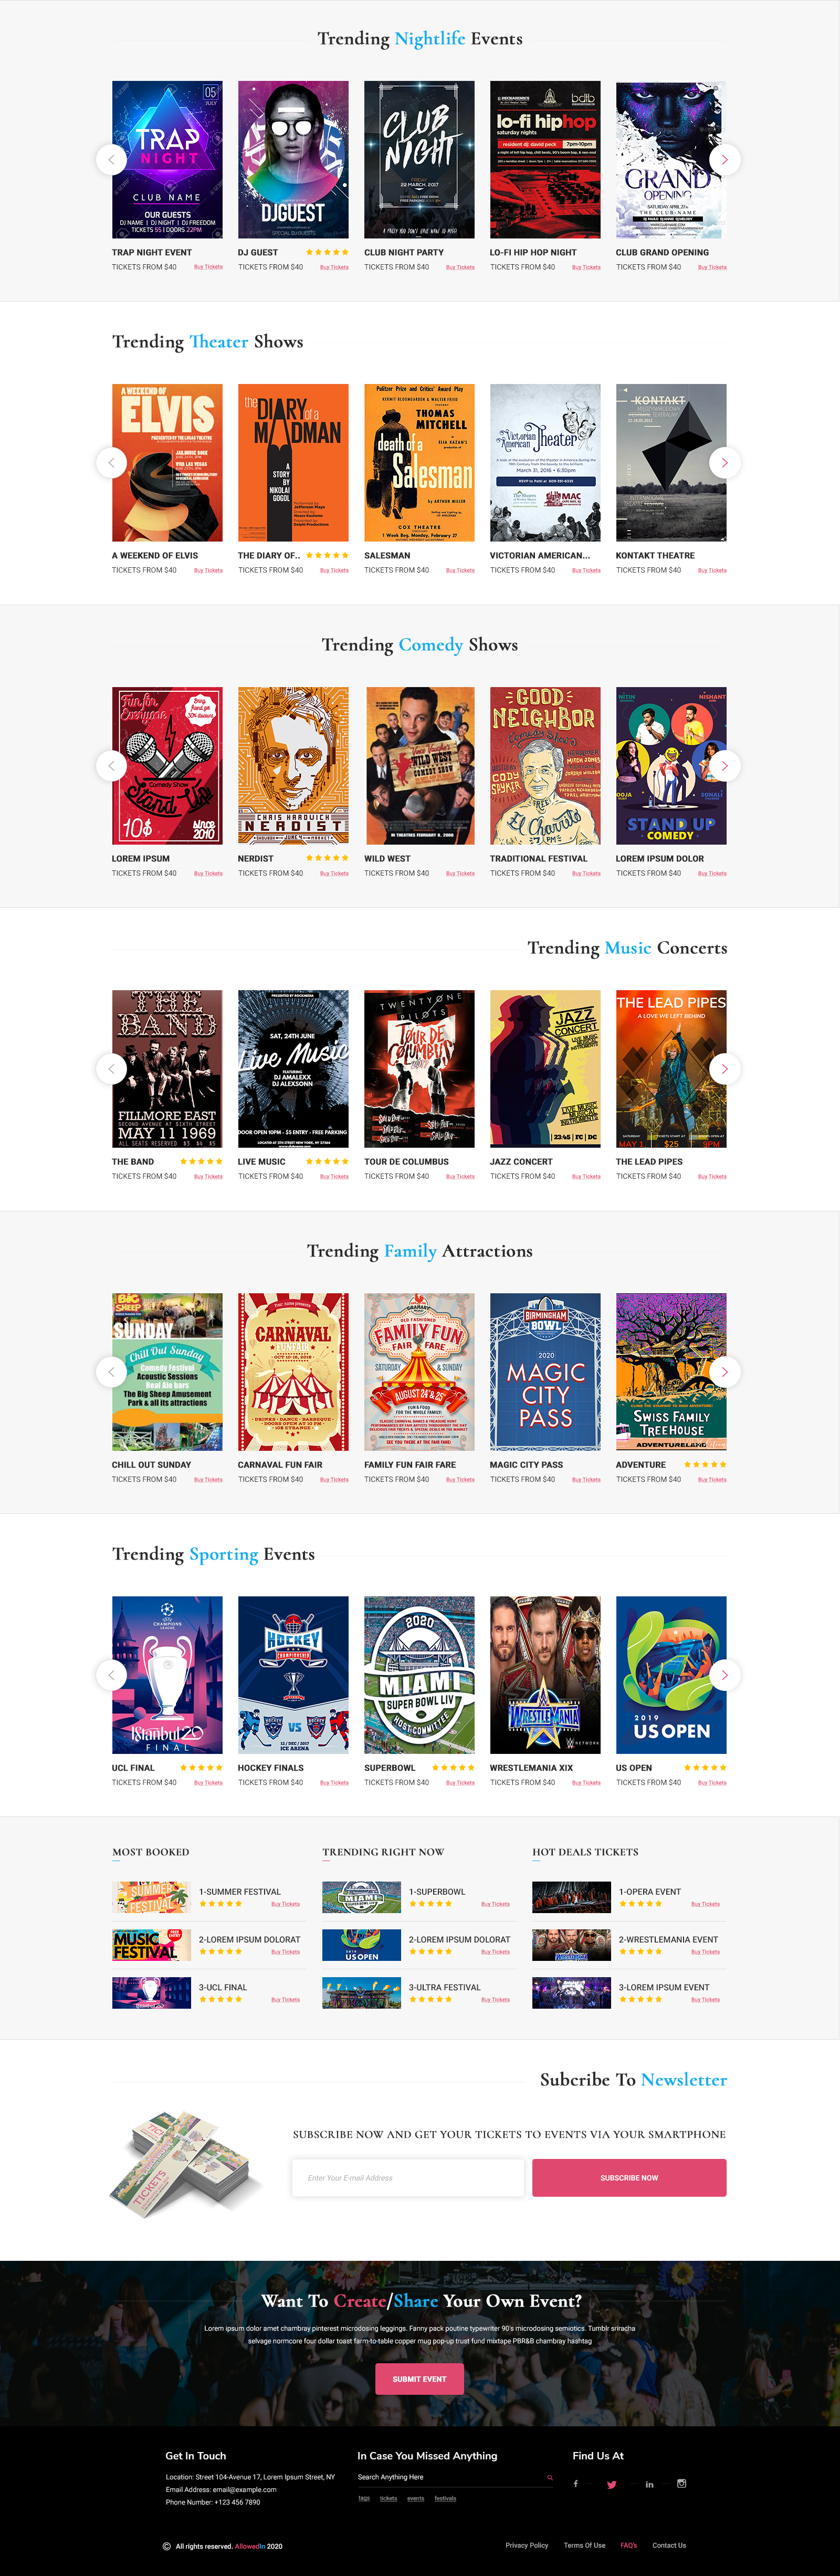
Task: Click in the Enter Your E-mail Address field
Action: (408, 2177)
